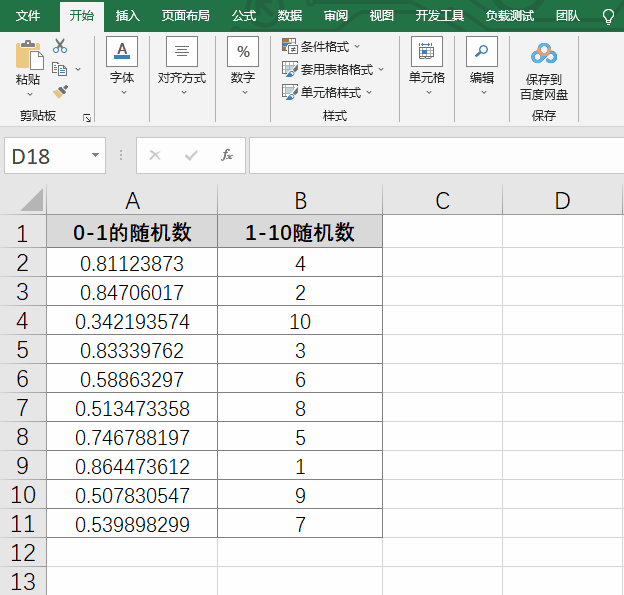The image size is (624, 595).
Task: Select cell B4 with value 10
Action: click(x=300, y=321)
